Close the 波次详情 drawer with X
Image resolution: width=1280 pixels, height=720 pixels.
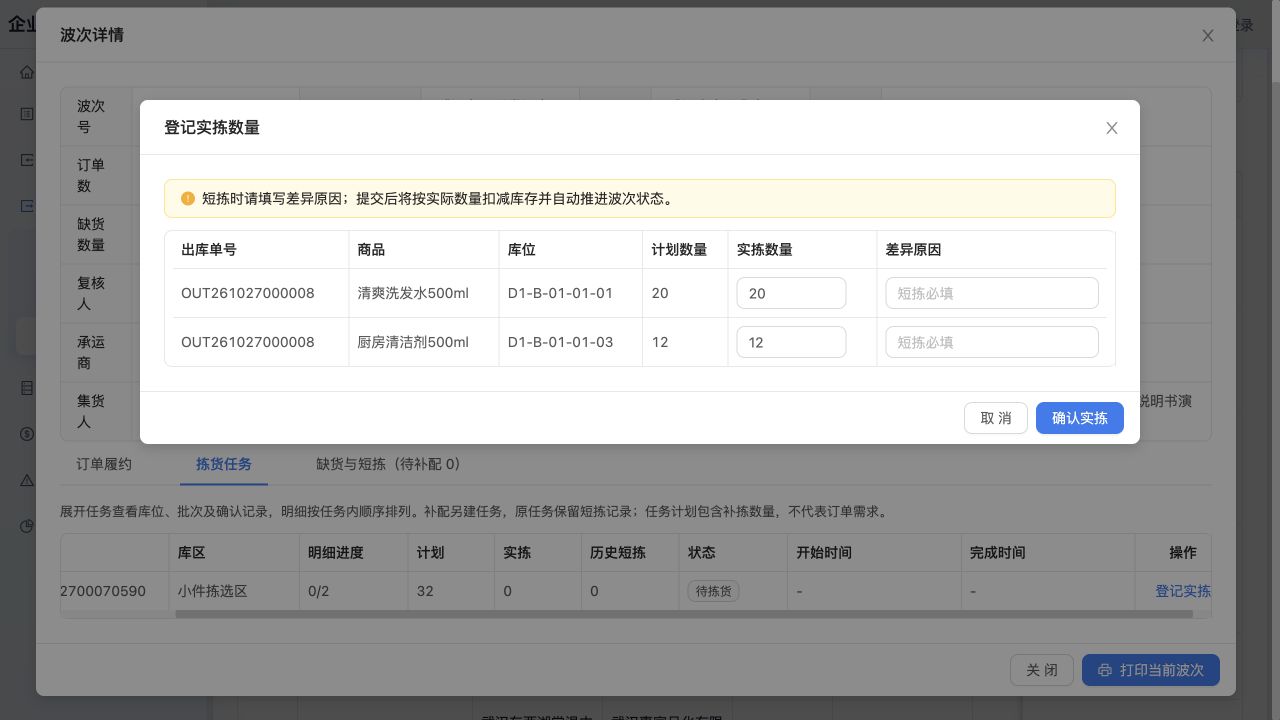pyautogui.click(x=1208, y=35)
